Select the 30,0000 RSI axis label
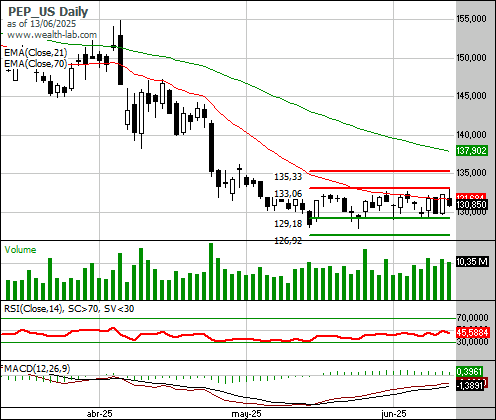This screenshot has height=420, width=496. 472,342
